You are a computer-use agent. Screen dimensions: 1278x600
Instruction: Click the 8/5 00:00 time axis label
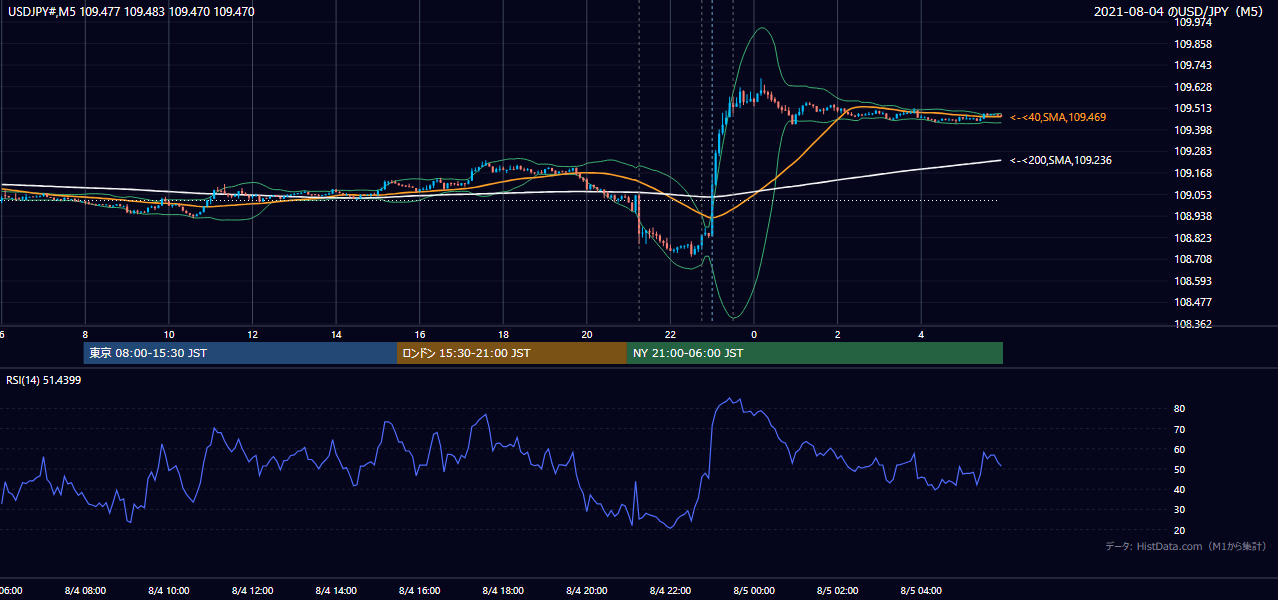coord(754,590)
